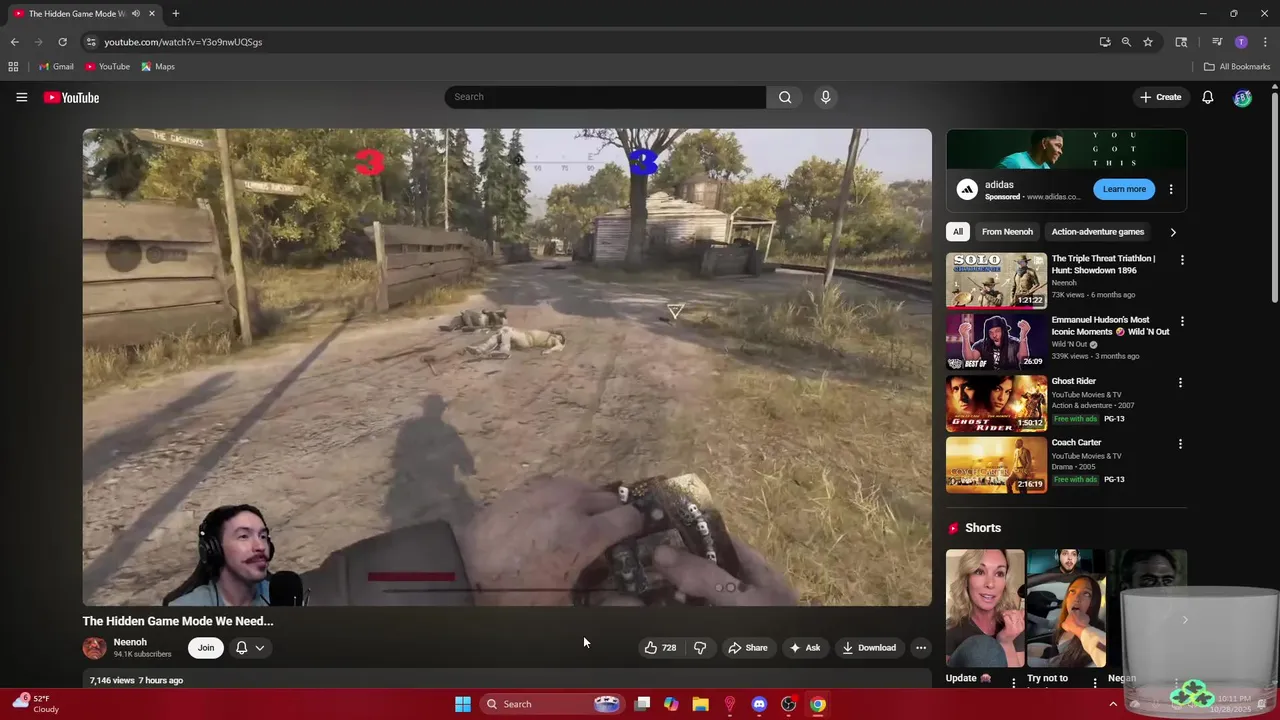View site information icon in address bar
This screenshot has height=720, width=1280.
point(91,42)
